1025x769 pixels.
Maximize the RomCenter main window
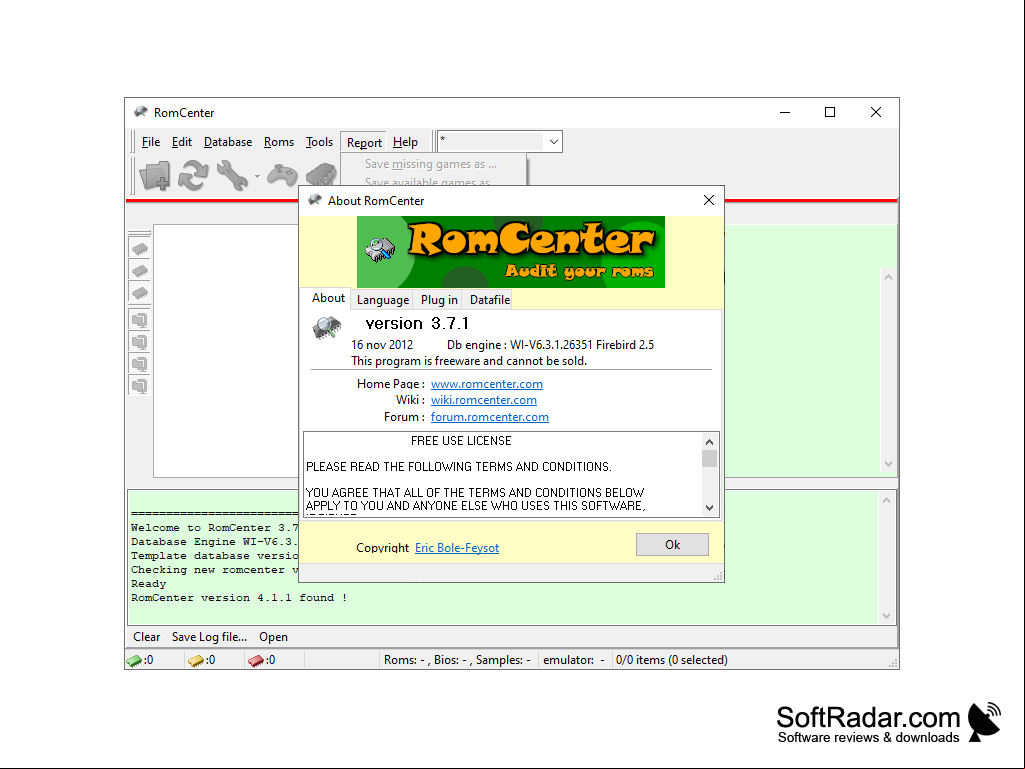pyautogui.click(x=830, y=112)
